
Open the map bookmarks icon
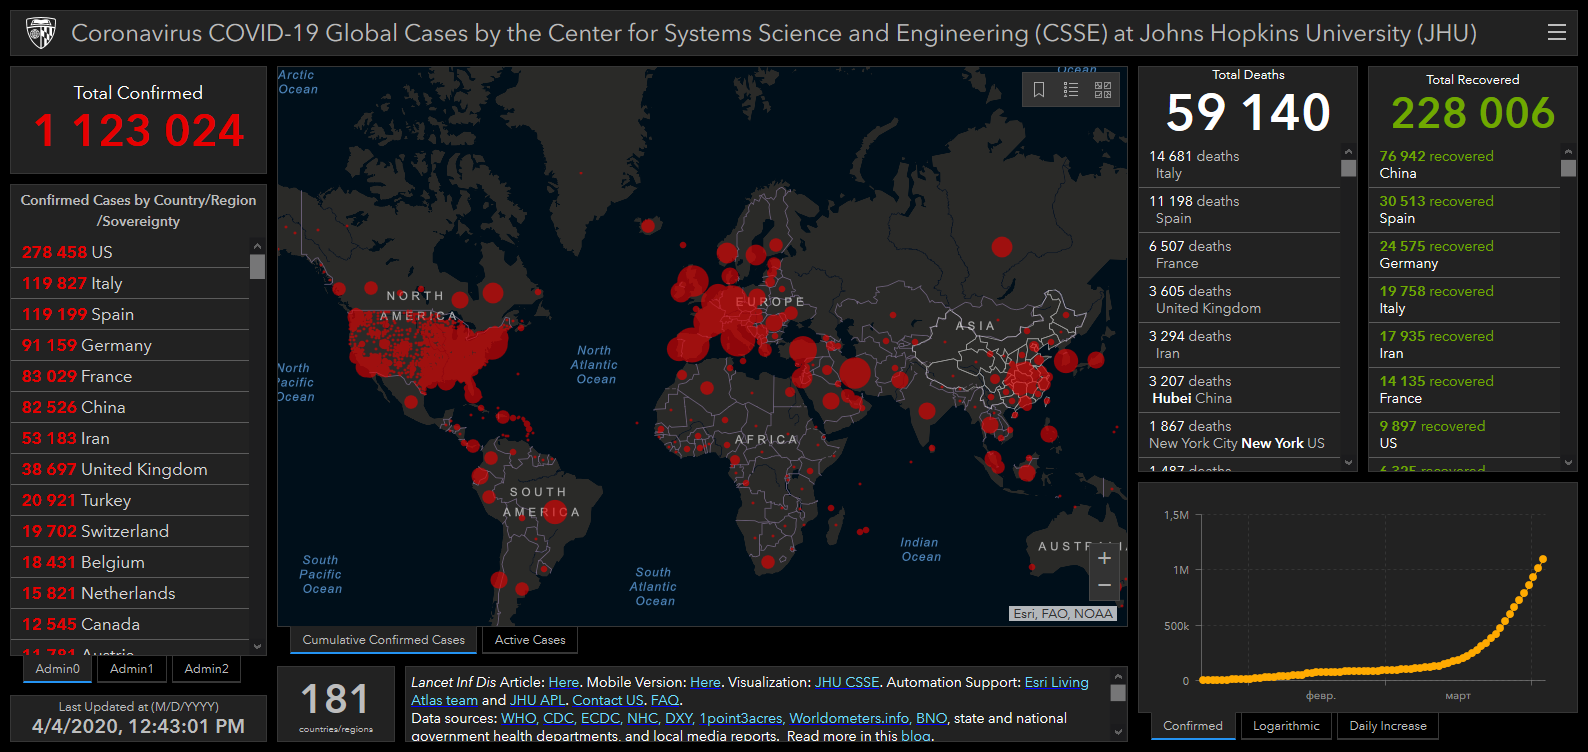click(1039, 90)
